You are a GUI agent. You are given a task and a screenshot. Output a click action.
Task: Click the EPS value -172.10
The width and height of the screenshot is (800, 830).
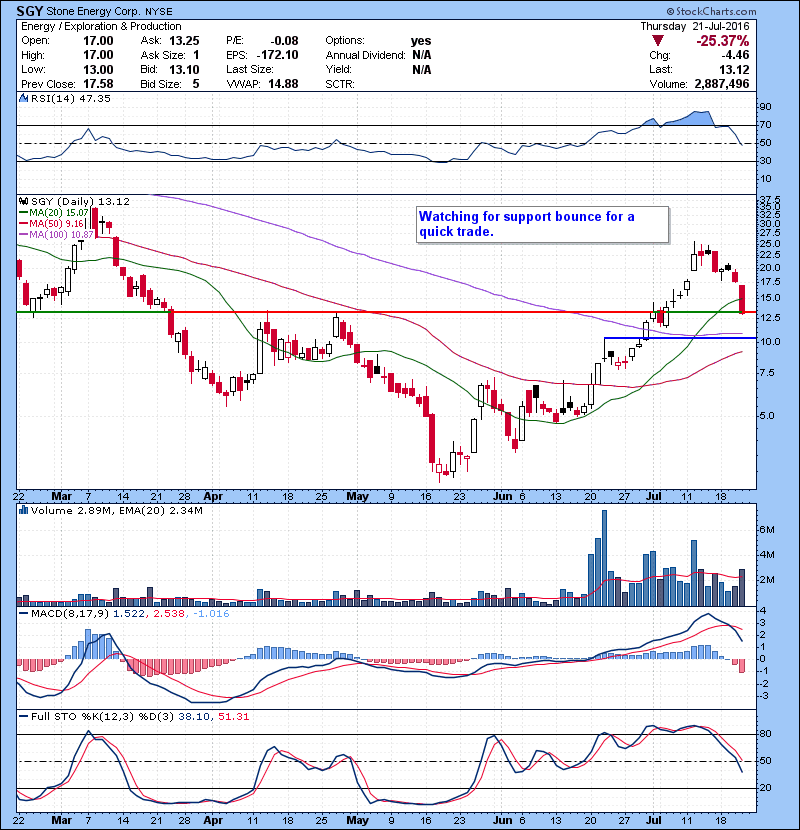pos(277,55)
